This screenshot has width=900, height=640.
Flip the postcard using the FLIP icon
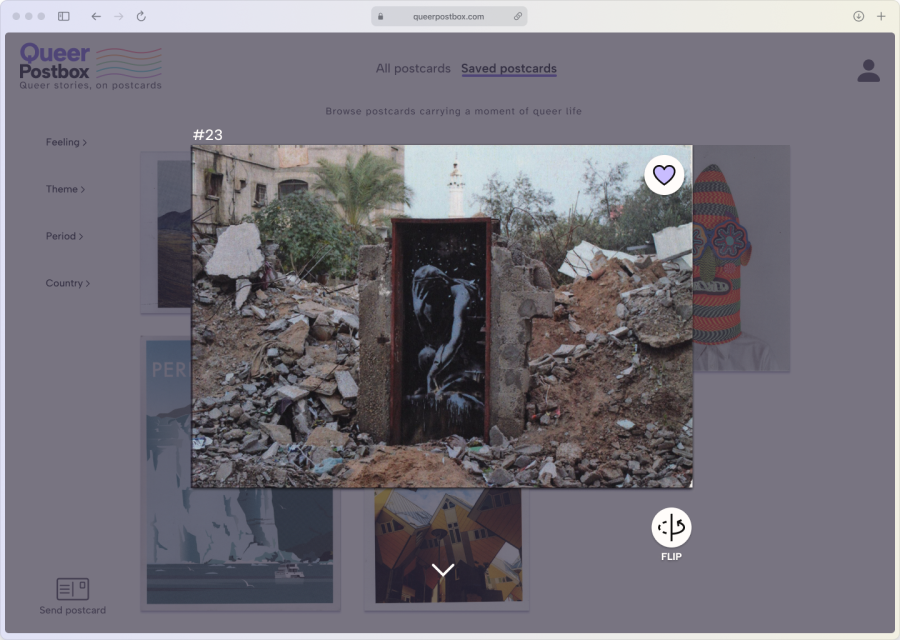pyautogui.click(x=671, y=527)
